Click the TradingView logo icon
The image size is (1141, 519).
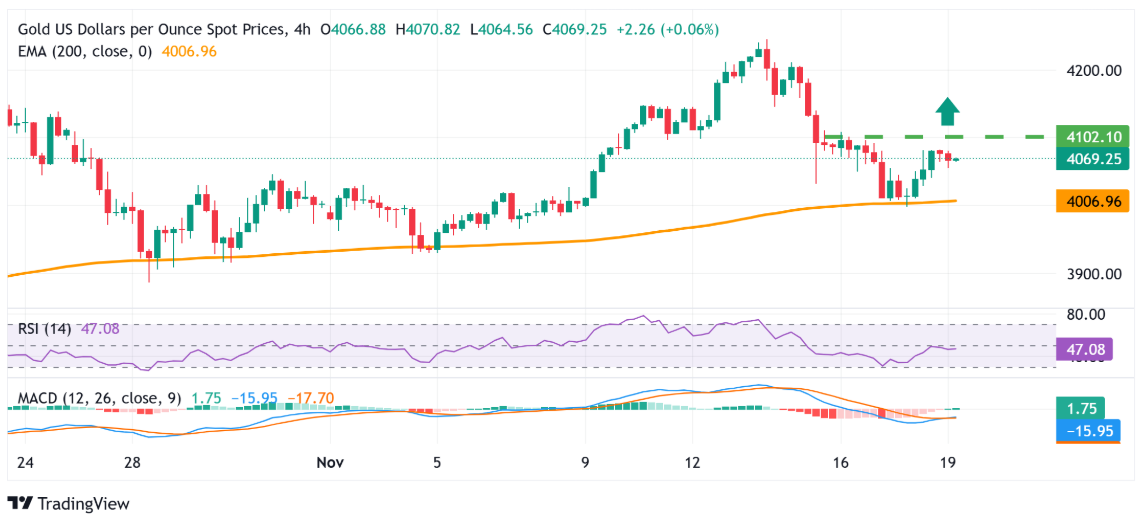20,503
